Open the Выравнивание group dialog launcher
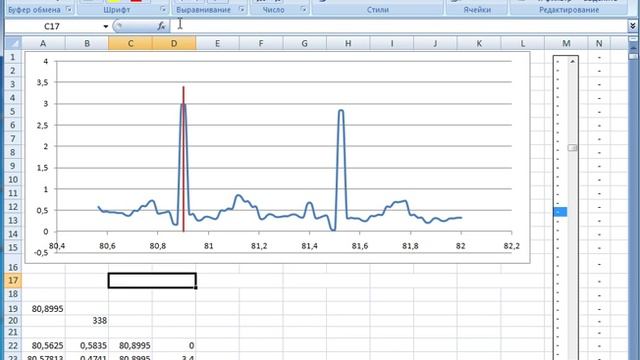The image size is (640, 360). pos(242,9)
